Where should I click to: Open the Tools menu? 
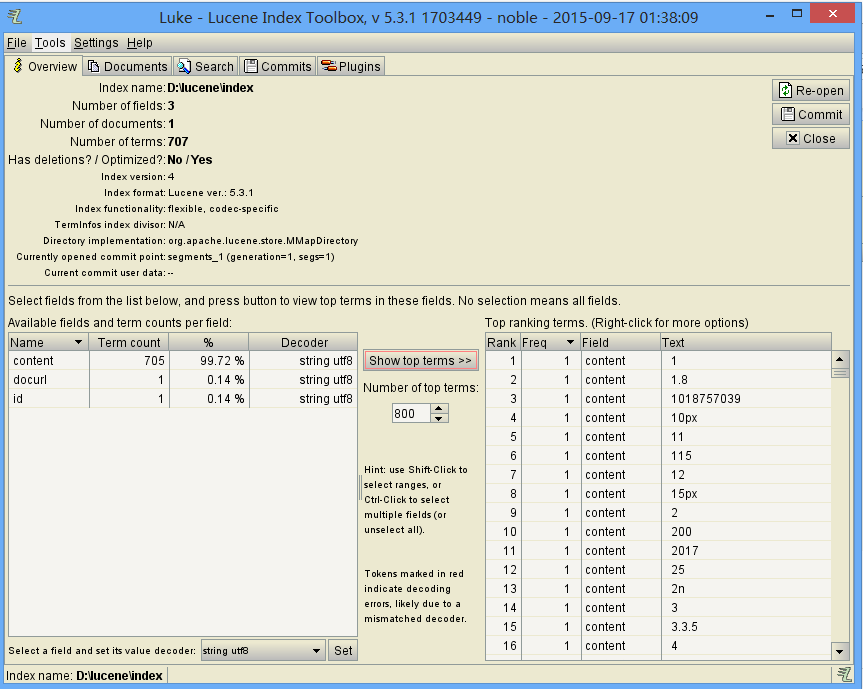pyautogui.click(x=49, y=43)
